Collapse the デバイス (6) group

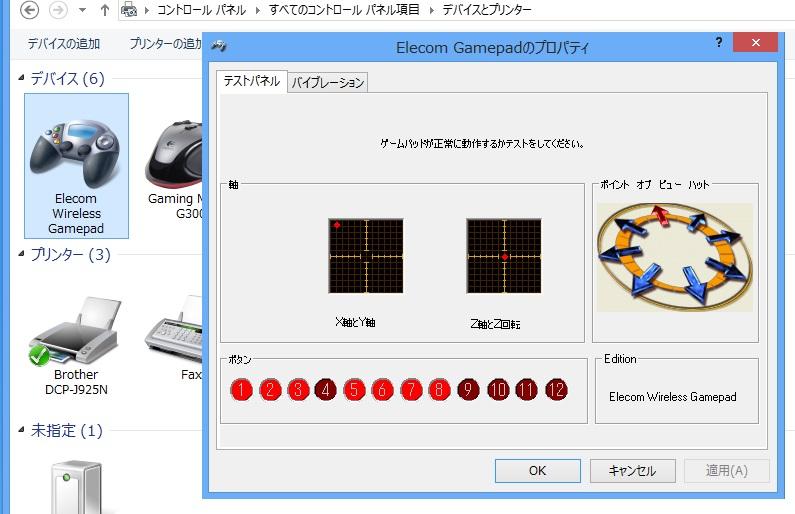pos(21,78)
